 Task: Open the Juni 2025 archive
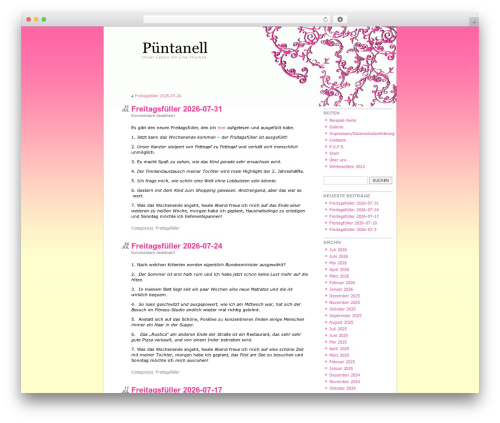point(338,335)
